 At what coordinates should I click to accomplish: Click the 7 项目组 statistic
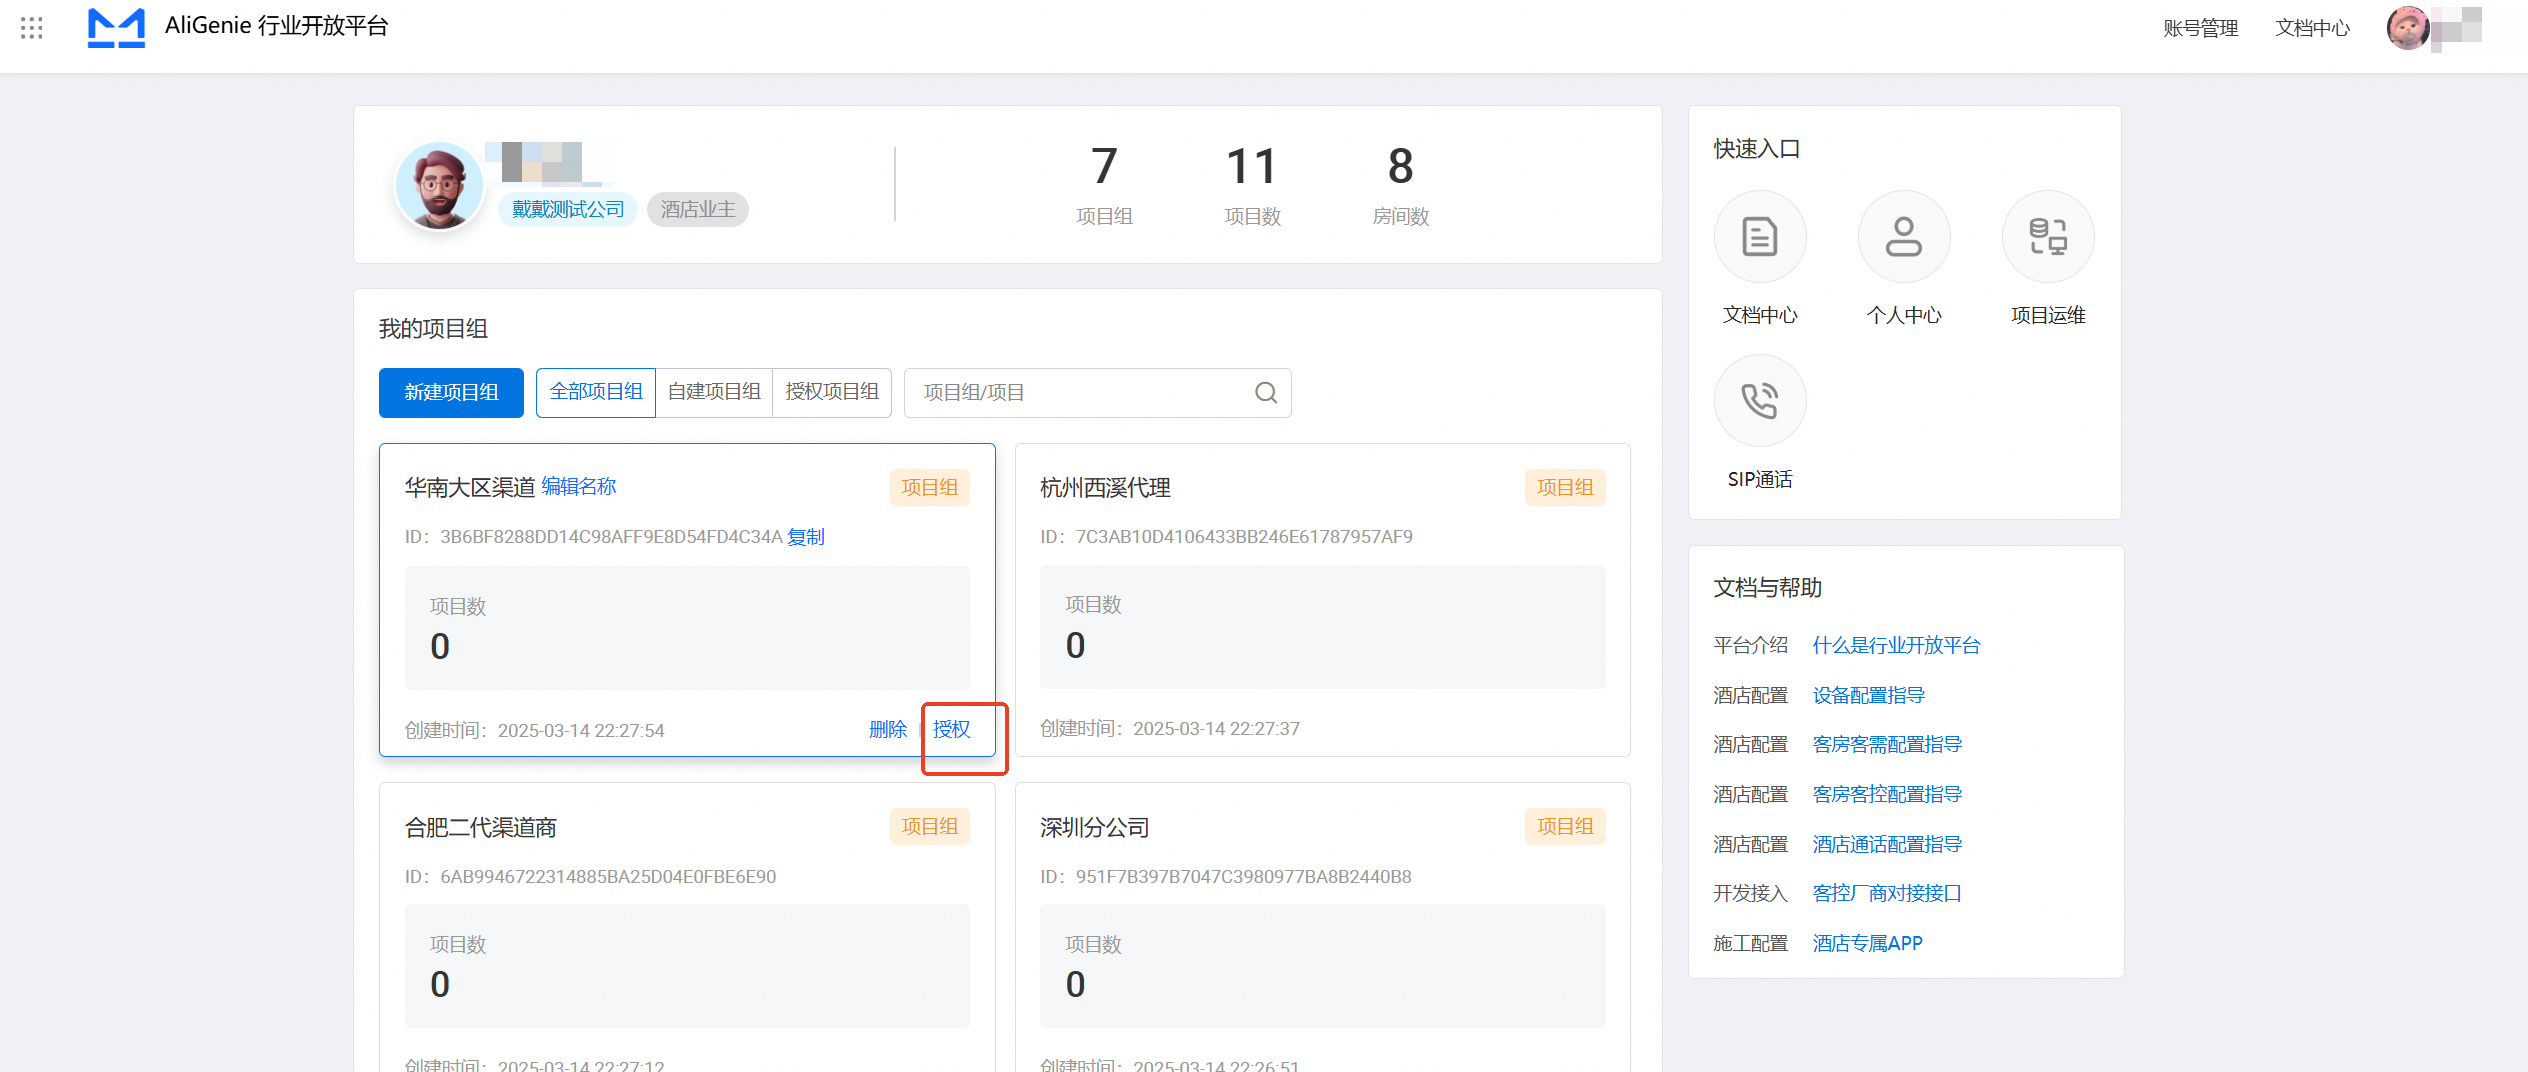point(1104,186)
